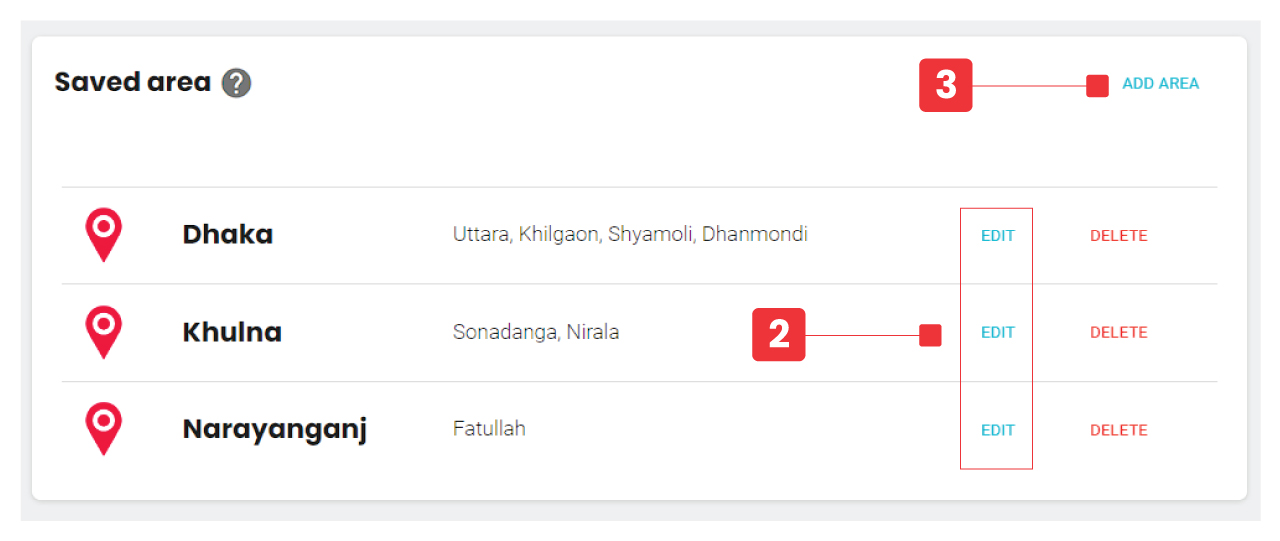Select the Narayanganj area name

(274, 430)
